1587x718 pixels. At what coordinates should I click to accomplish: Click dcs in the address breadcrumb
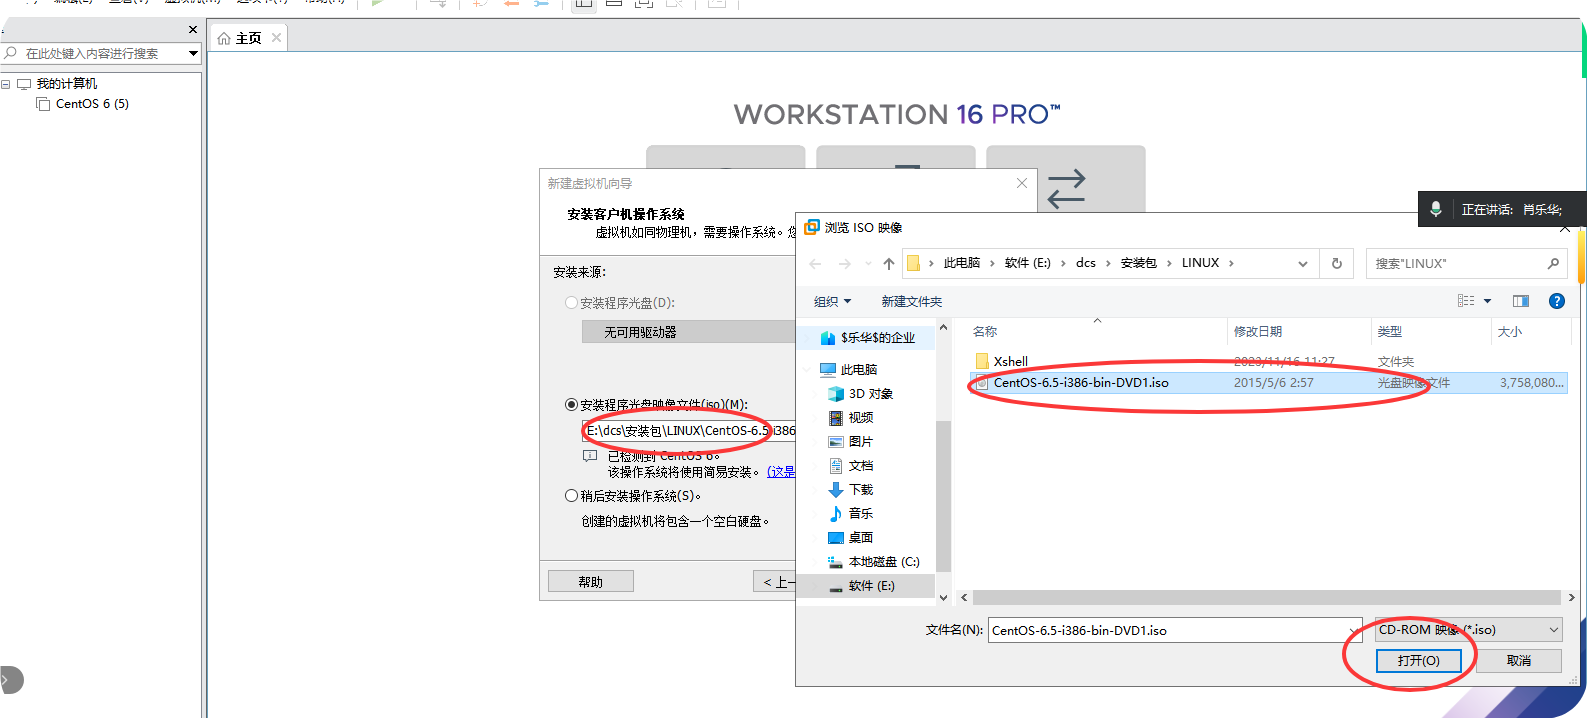[1086, 263]
